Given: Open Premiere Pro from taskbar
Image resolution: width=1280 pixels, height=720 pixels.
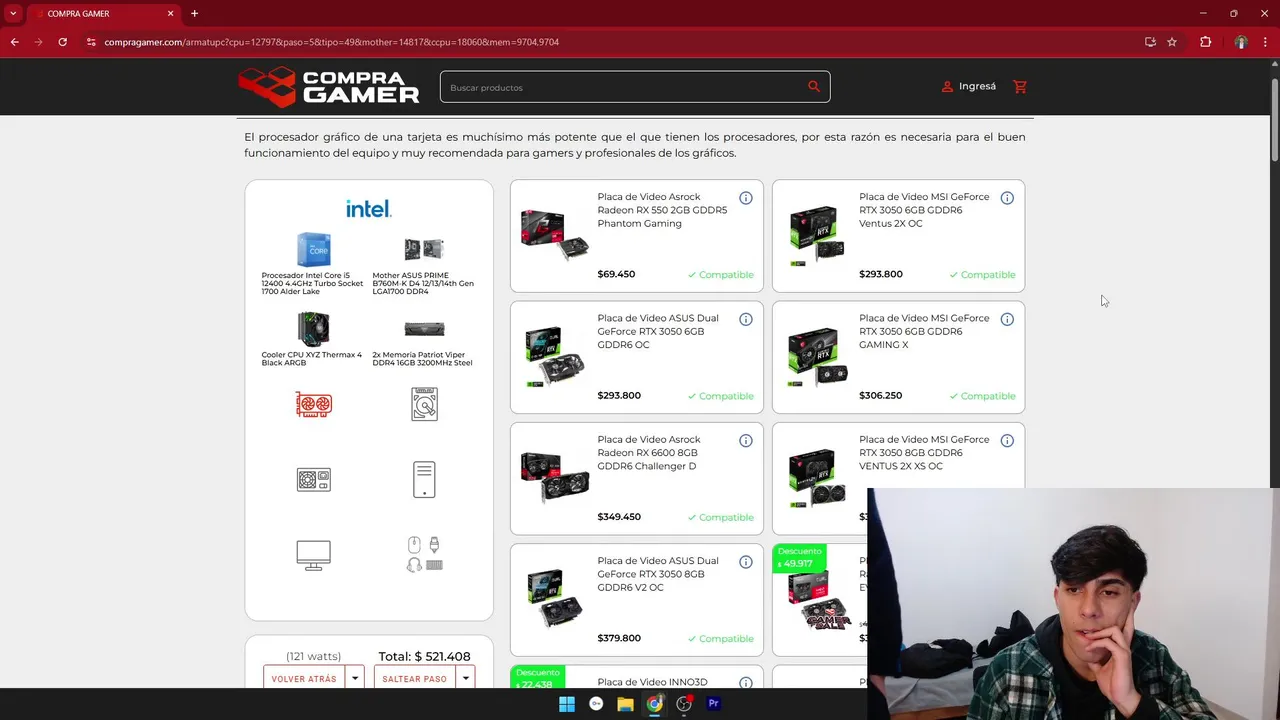Looking at the screenshot, I should tap(713, 704).
